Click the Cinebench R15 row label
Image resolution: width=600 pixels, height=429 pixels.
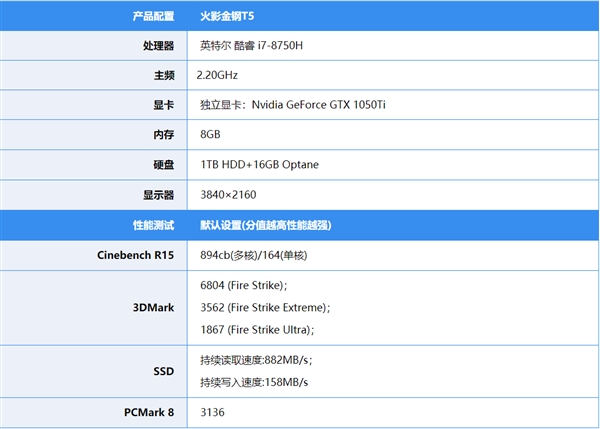pyautogui.click(x=135, y=256)
